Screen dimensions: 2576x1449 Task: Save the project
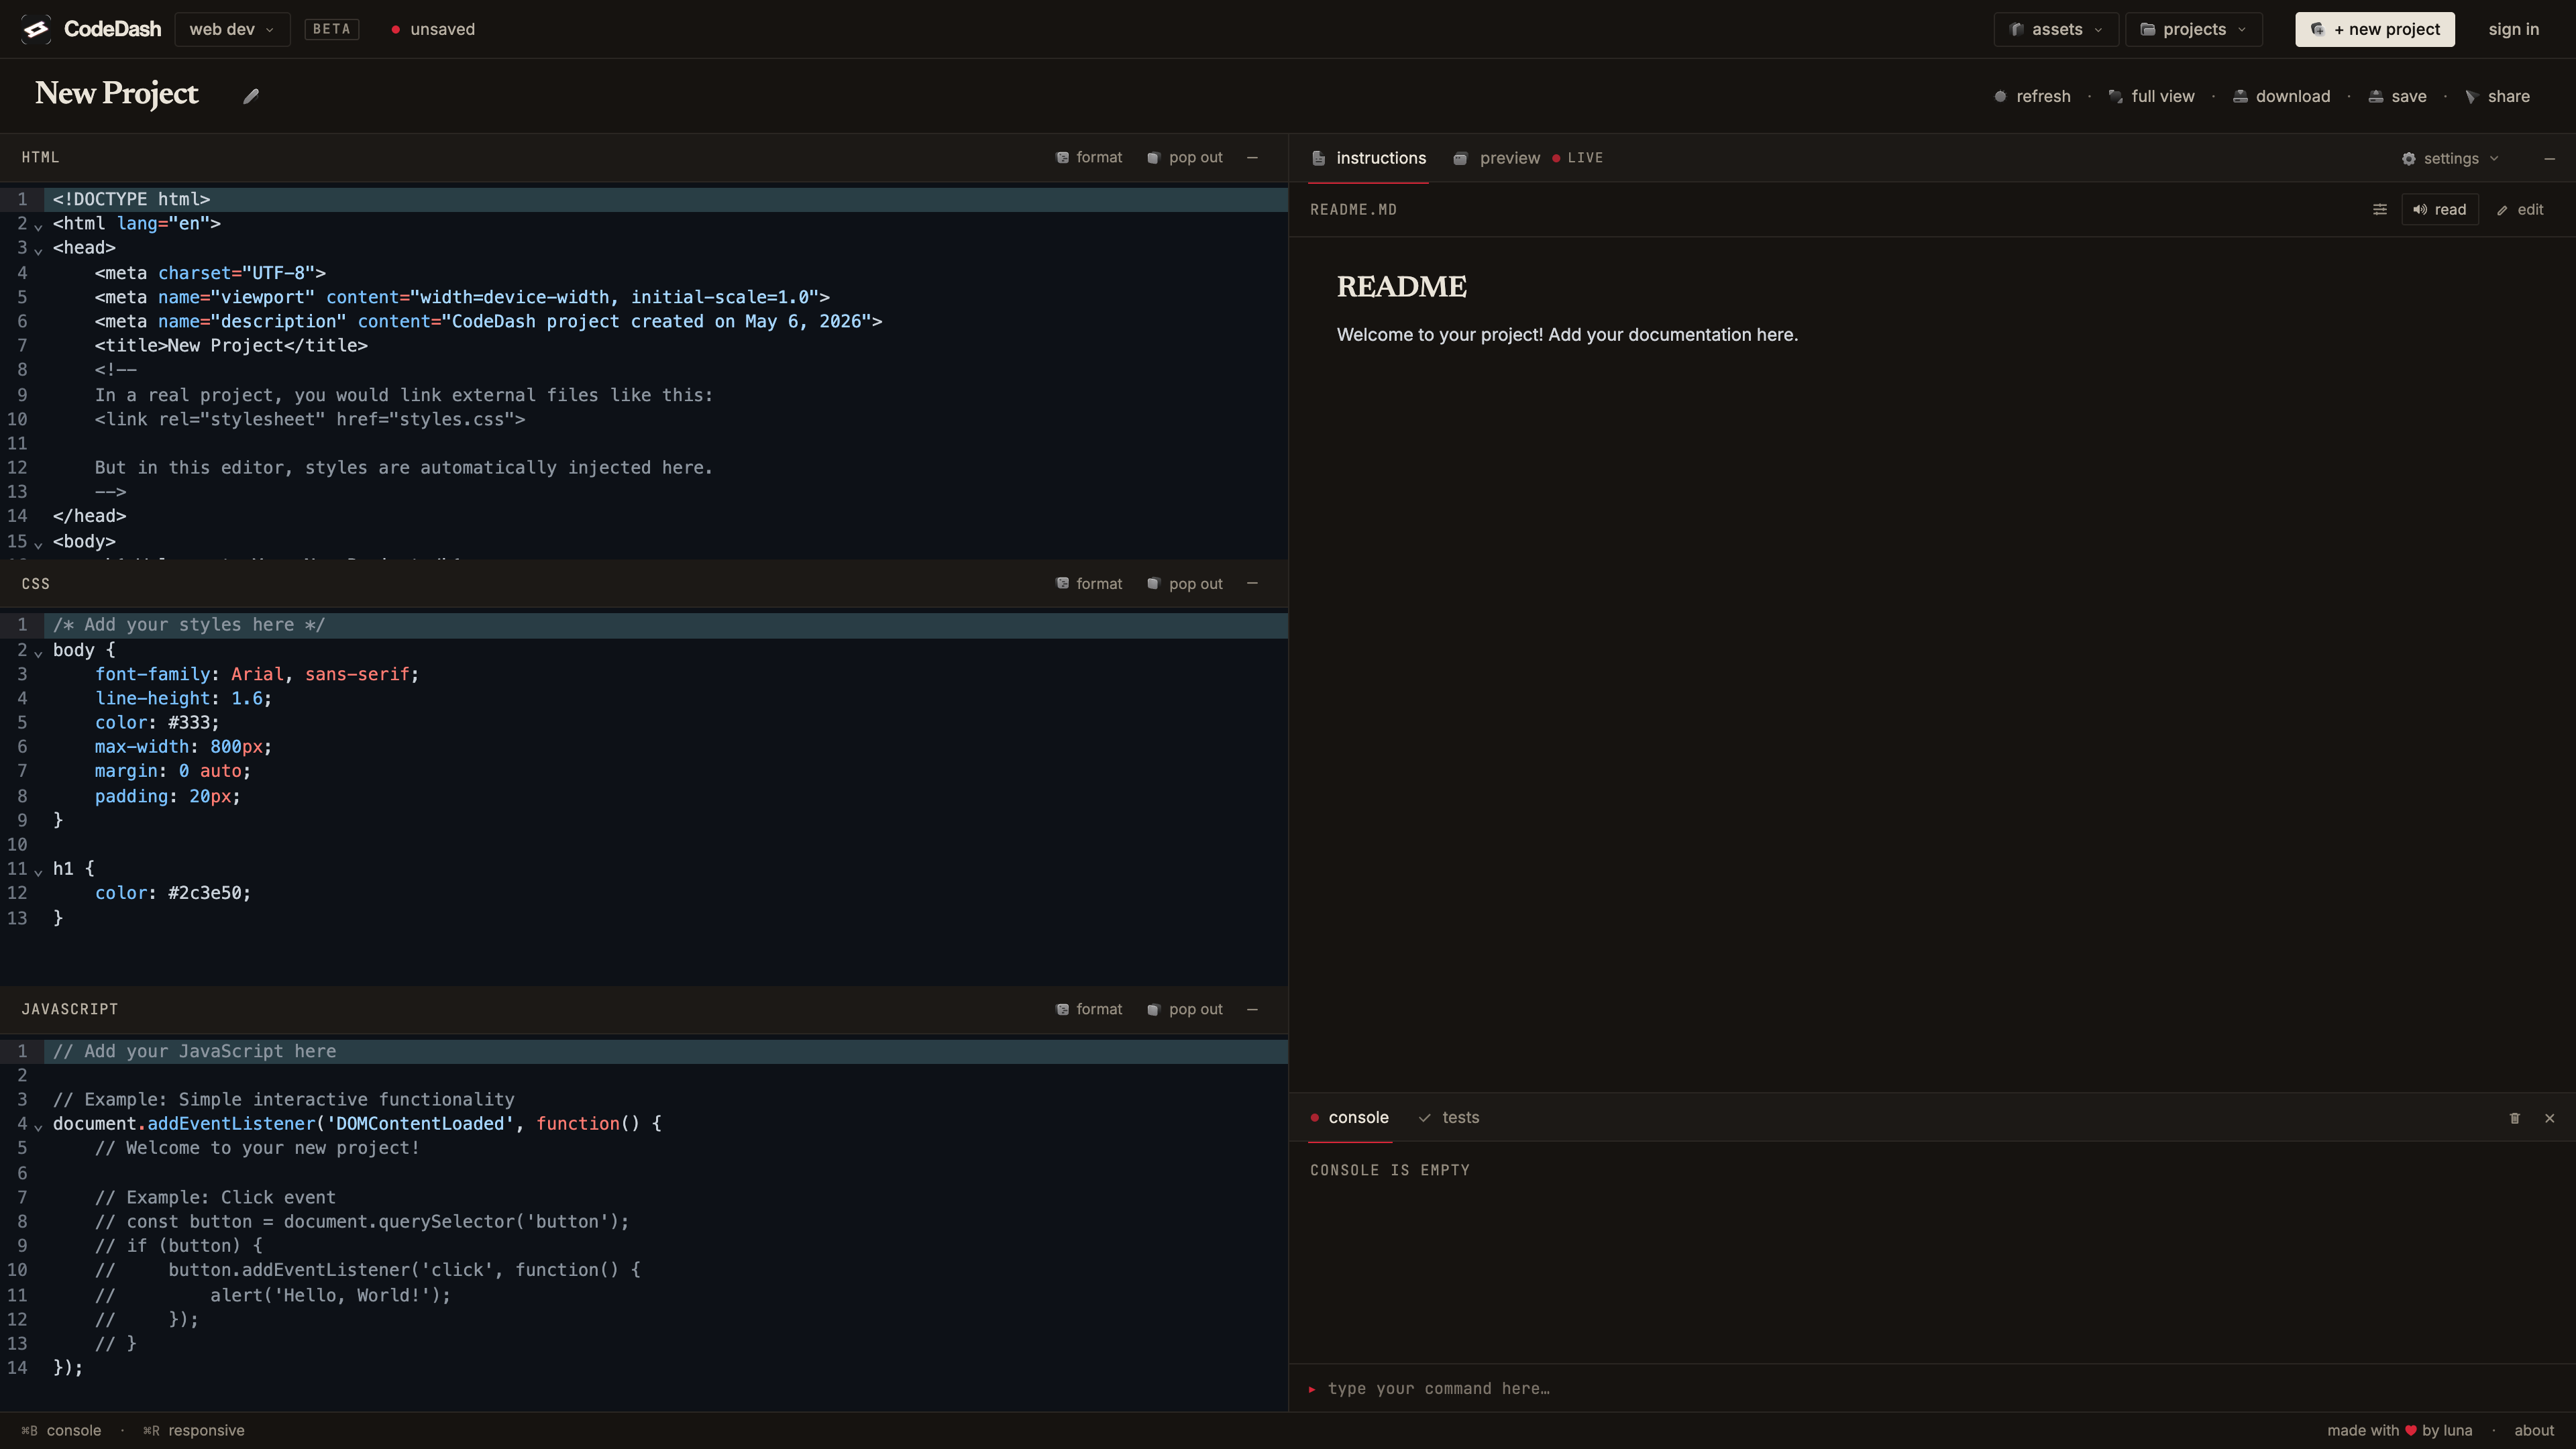[x=2397, y=96]
